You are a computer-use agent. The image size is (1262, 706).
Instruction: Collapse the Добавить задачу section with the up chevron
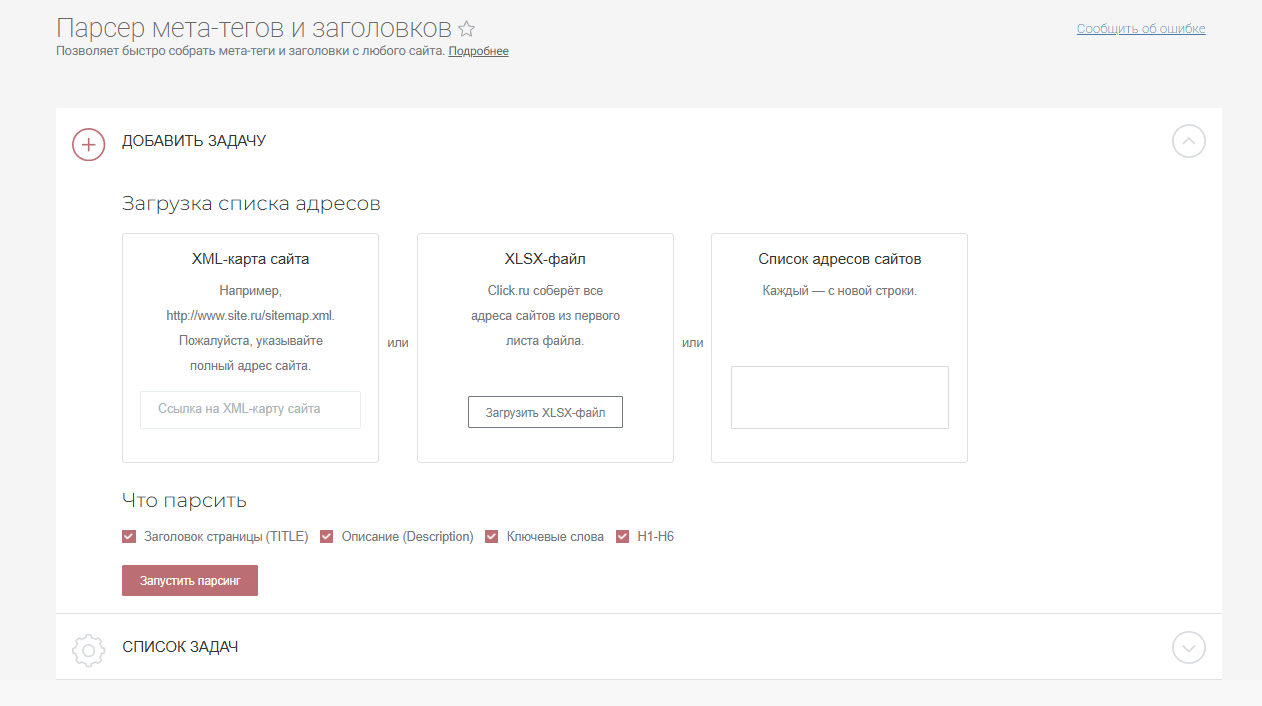click(1188, 142)
